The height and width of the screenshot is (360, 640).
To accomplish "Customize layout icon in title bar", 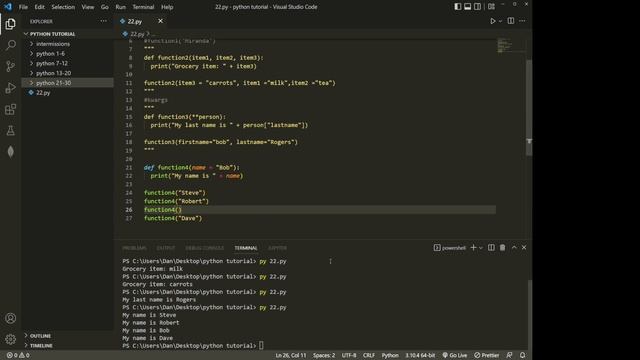I will tap(491, 7).
